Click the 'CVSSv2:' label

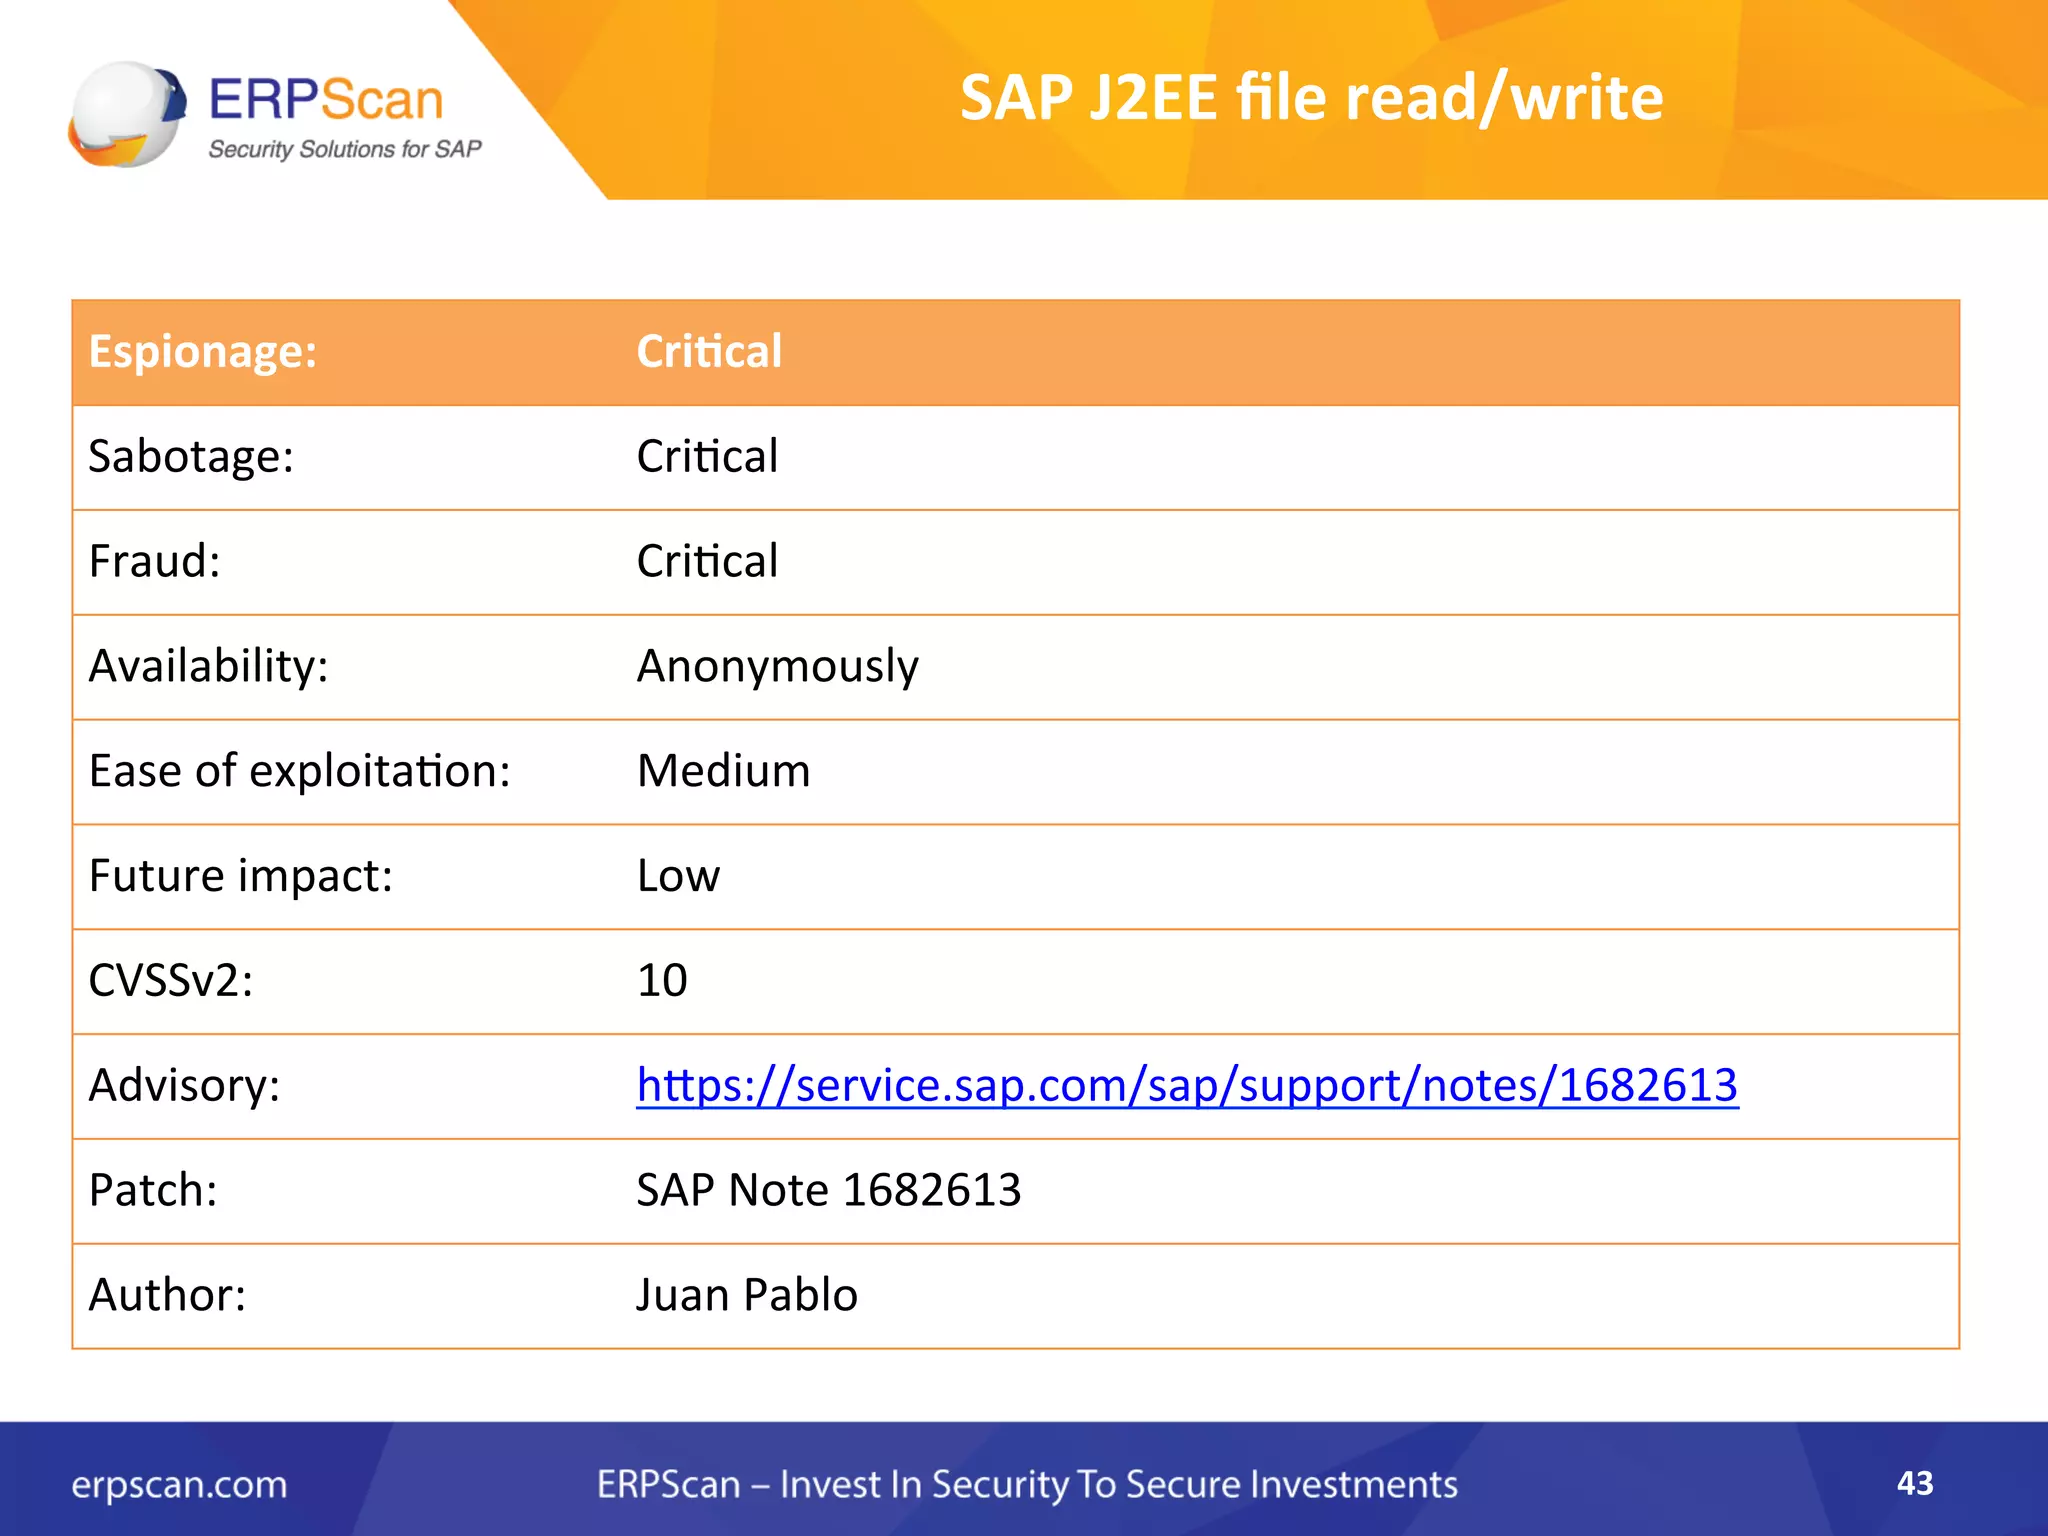click(170, 981)
